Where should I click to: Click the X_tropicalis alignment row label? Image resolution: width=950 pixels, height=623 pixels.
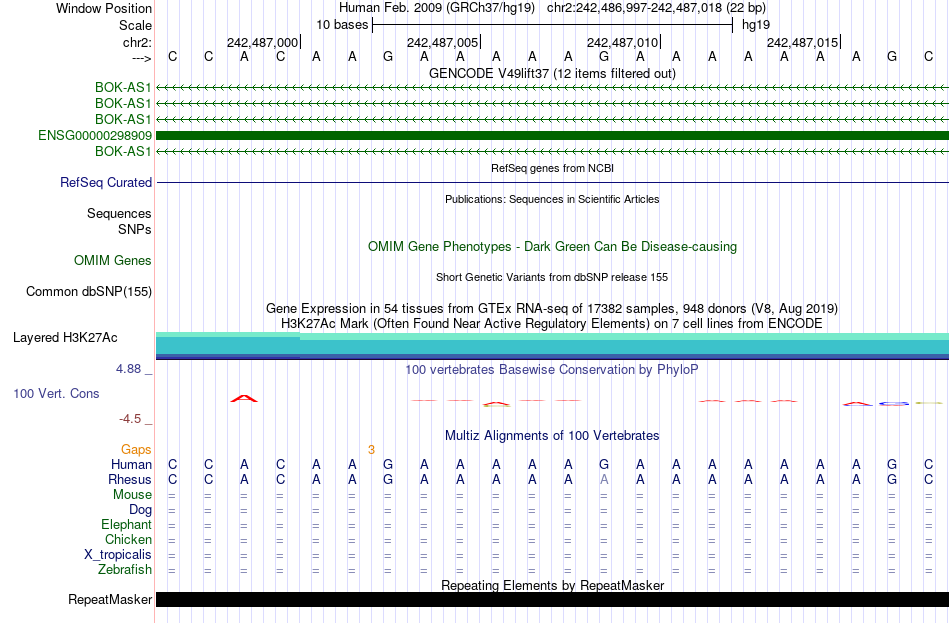(x=118, y=555)
